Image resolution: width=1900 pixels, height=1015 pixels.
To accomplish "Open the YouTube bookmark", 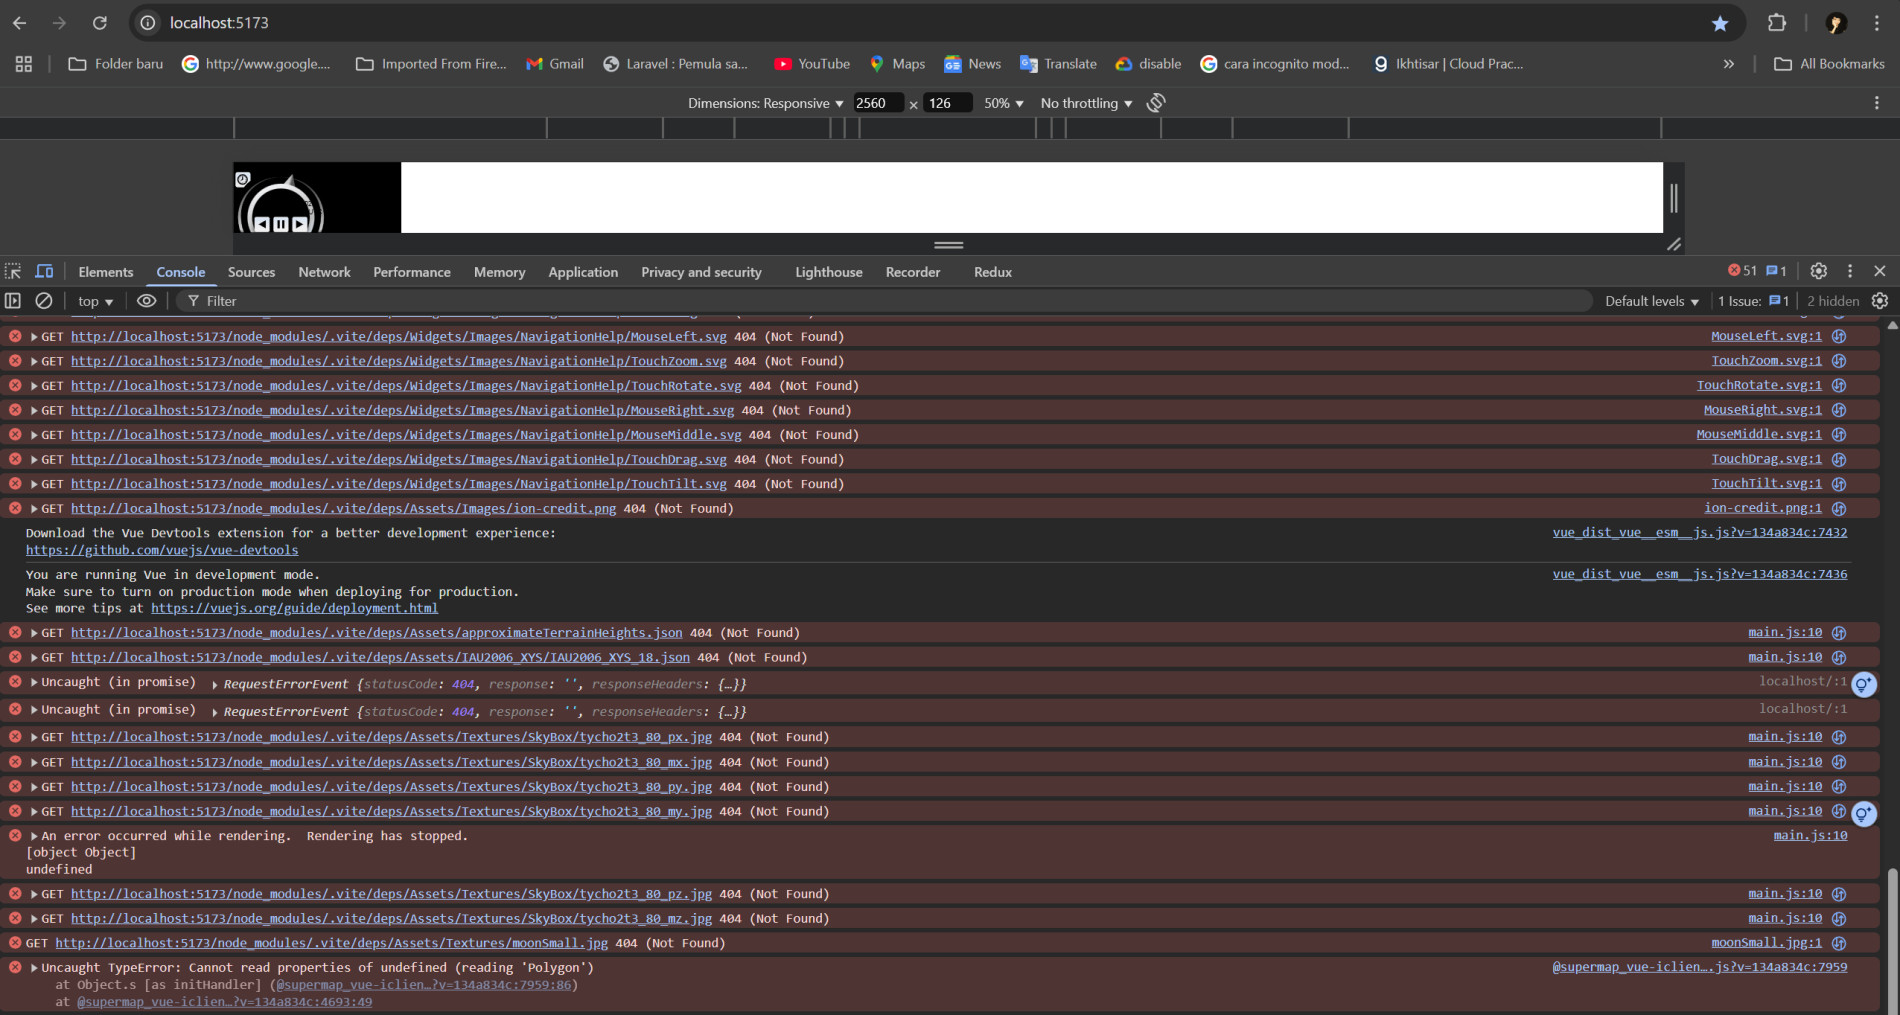I will click(x=812, y=64).
